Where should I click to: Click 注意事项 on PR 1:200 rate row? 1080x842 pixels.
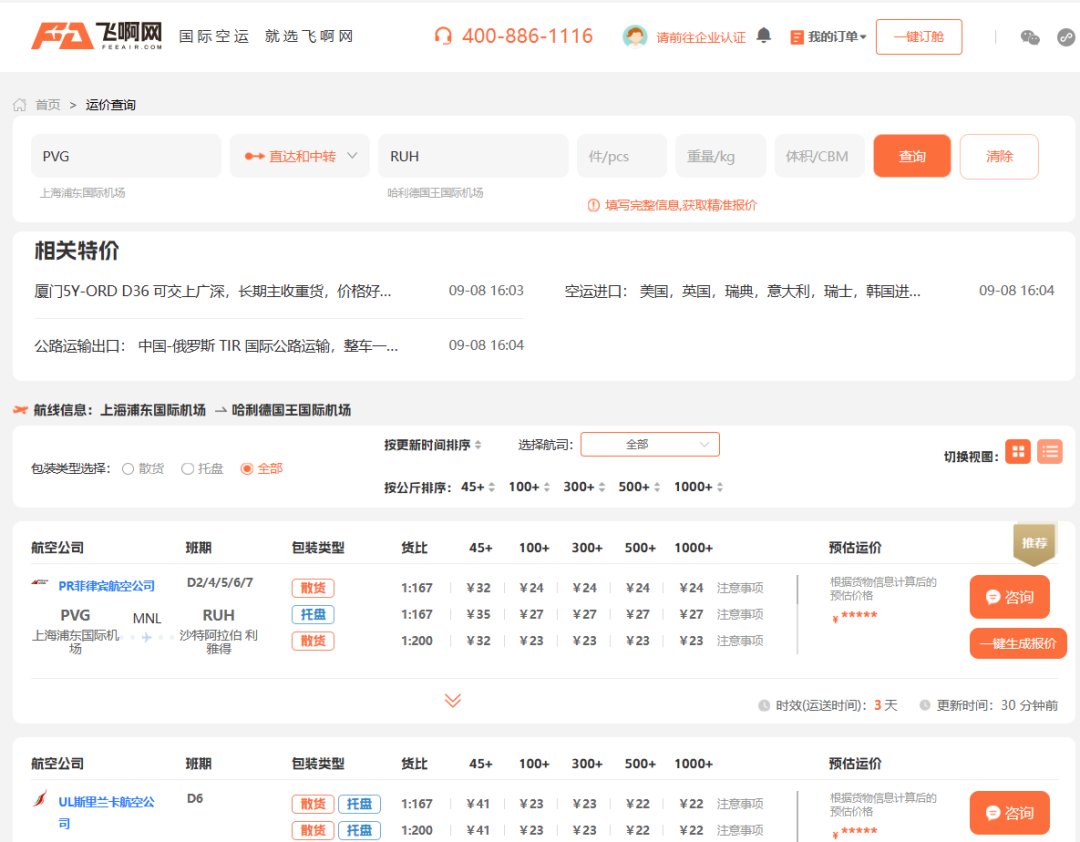click(740, 641)
